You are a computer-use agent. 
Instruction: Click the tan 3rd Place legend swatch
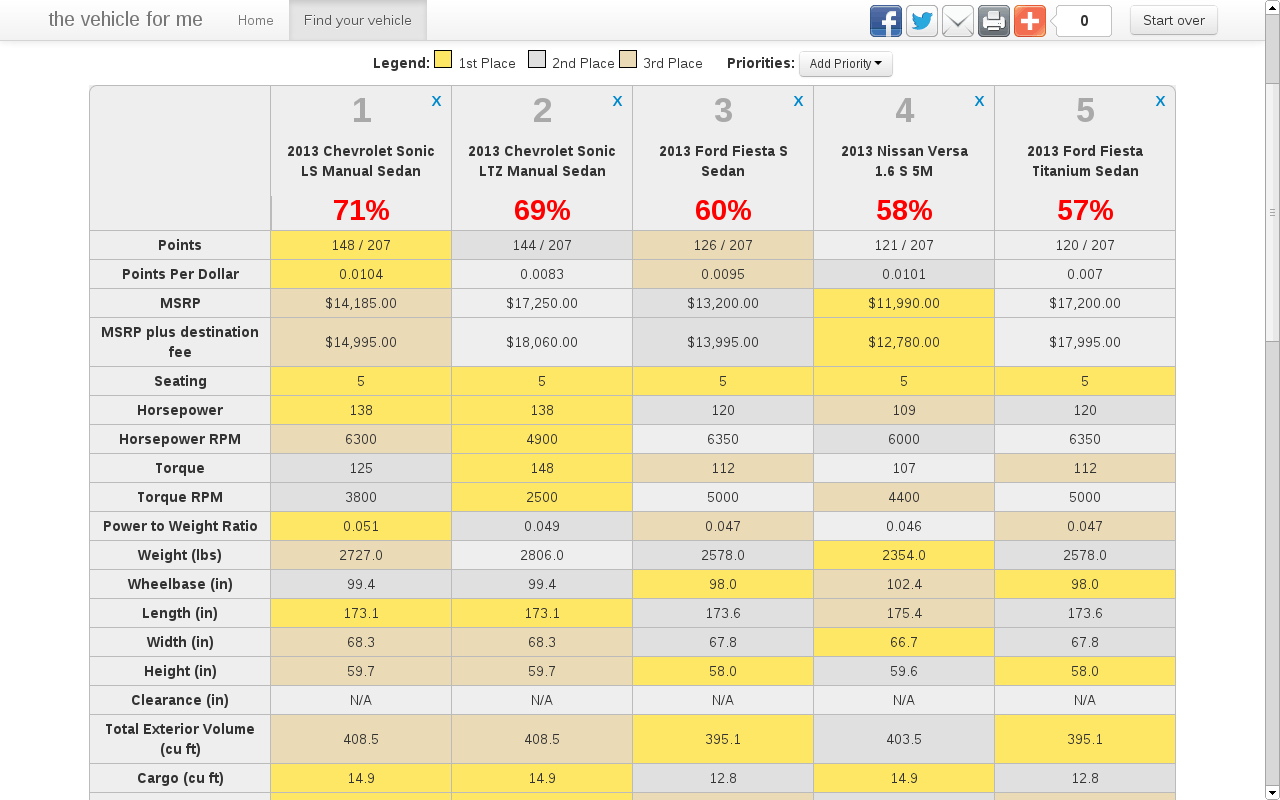tap(628, 60)
